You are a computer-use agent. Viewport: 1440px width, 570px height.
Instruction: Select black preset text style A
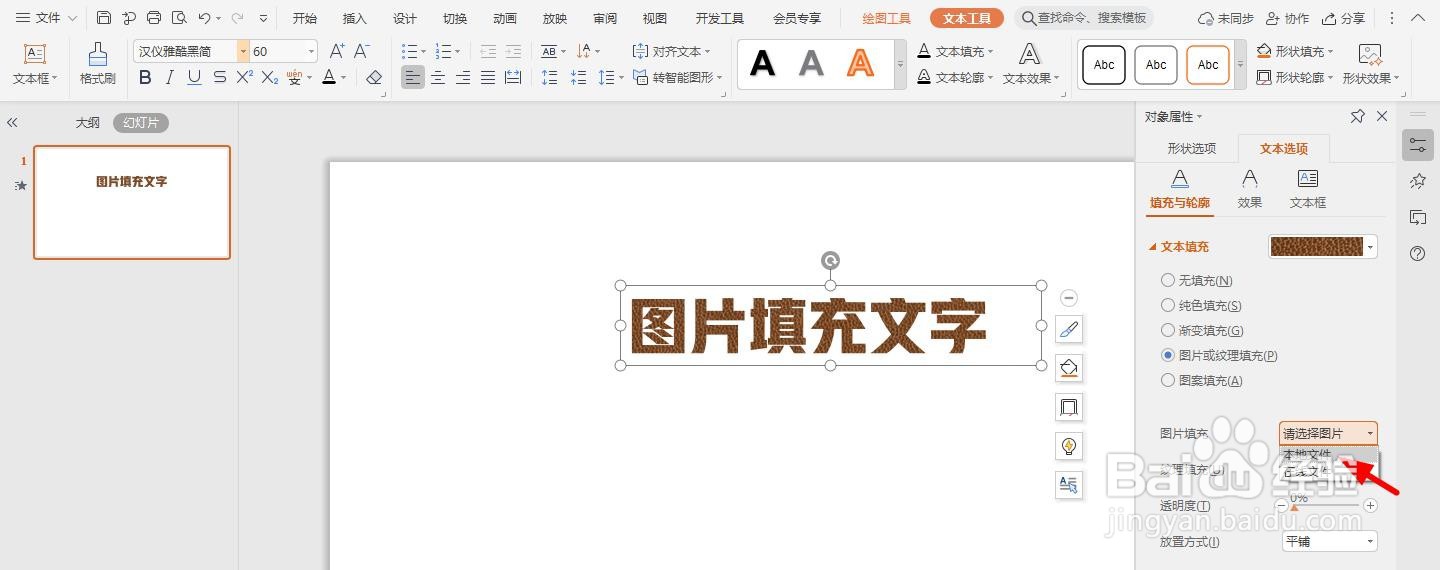click(x=763, y=64)
